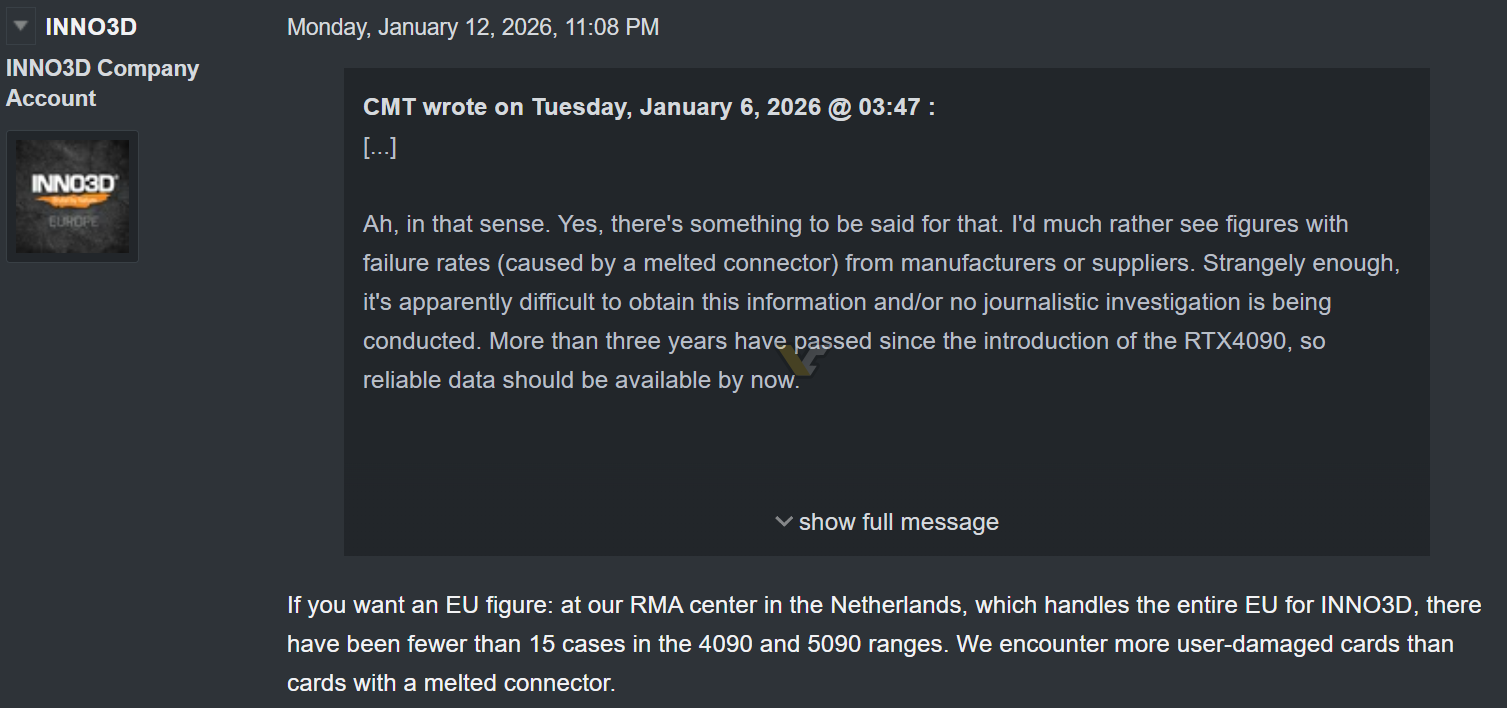Click the chevron beside show full message
The image size is (1507, 708).
click(784, 522)
